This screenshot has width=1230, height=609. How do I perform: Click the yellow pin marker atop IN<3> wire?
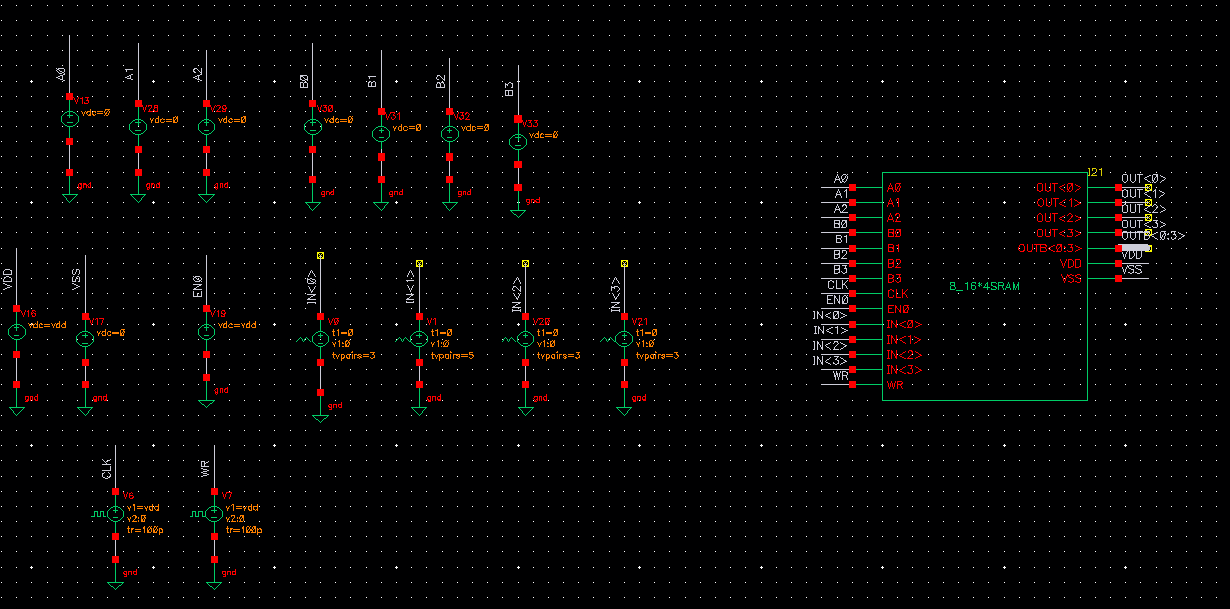coord(624,262)
